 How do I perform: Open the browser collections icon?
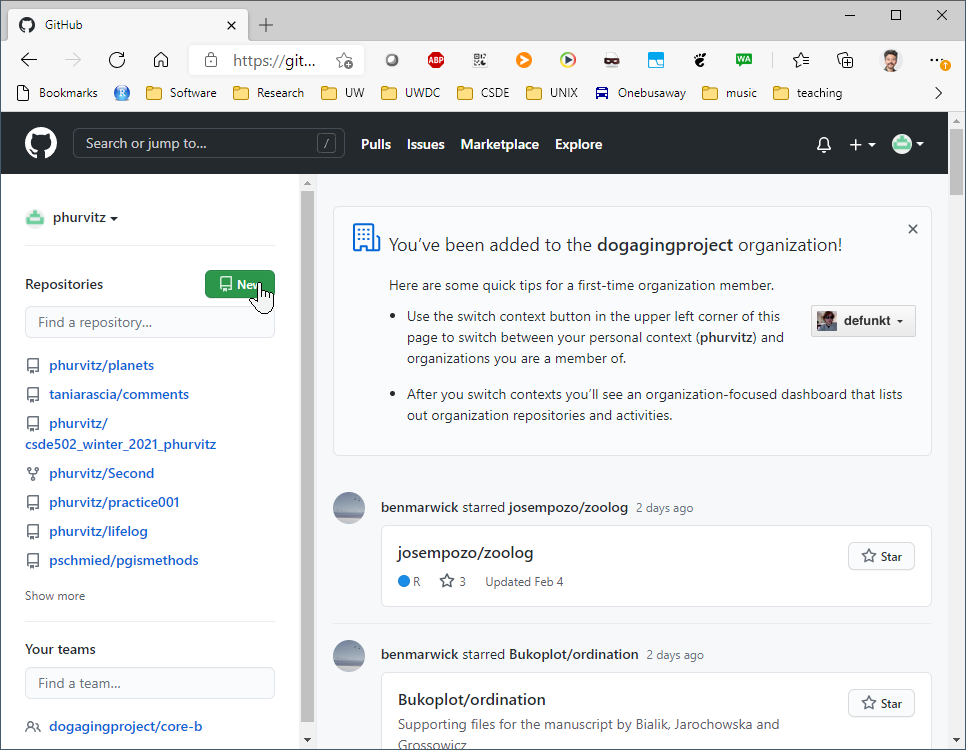(x=845, y=60)
